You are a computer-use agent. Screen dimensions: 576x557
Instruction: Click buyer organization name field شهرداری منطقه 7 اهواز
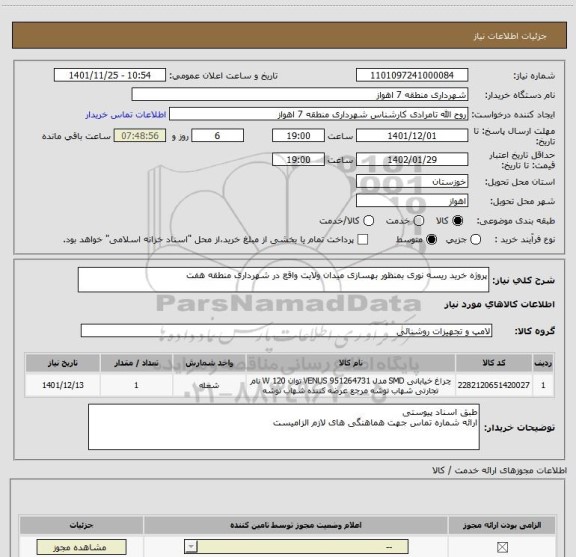click(300, 94)
